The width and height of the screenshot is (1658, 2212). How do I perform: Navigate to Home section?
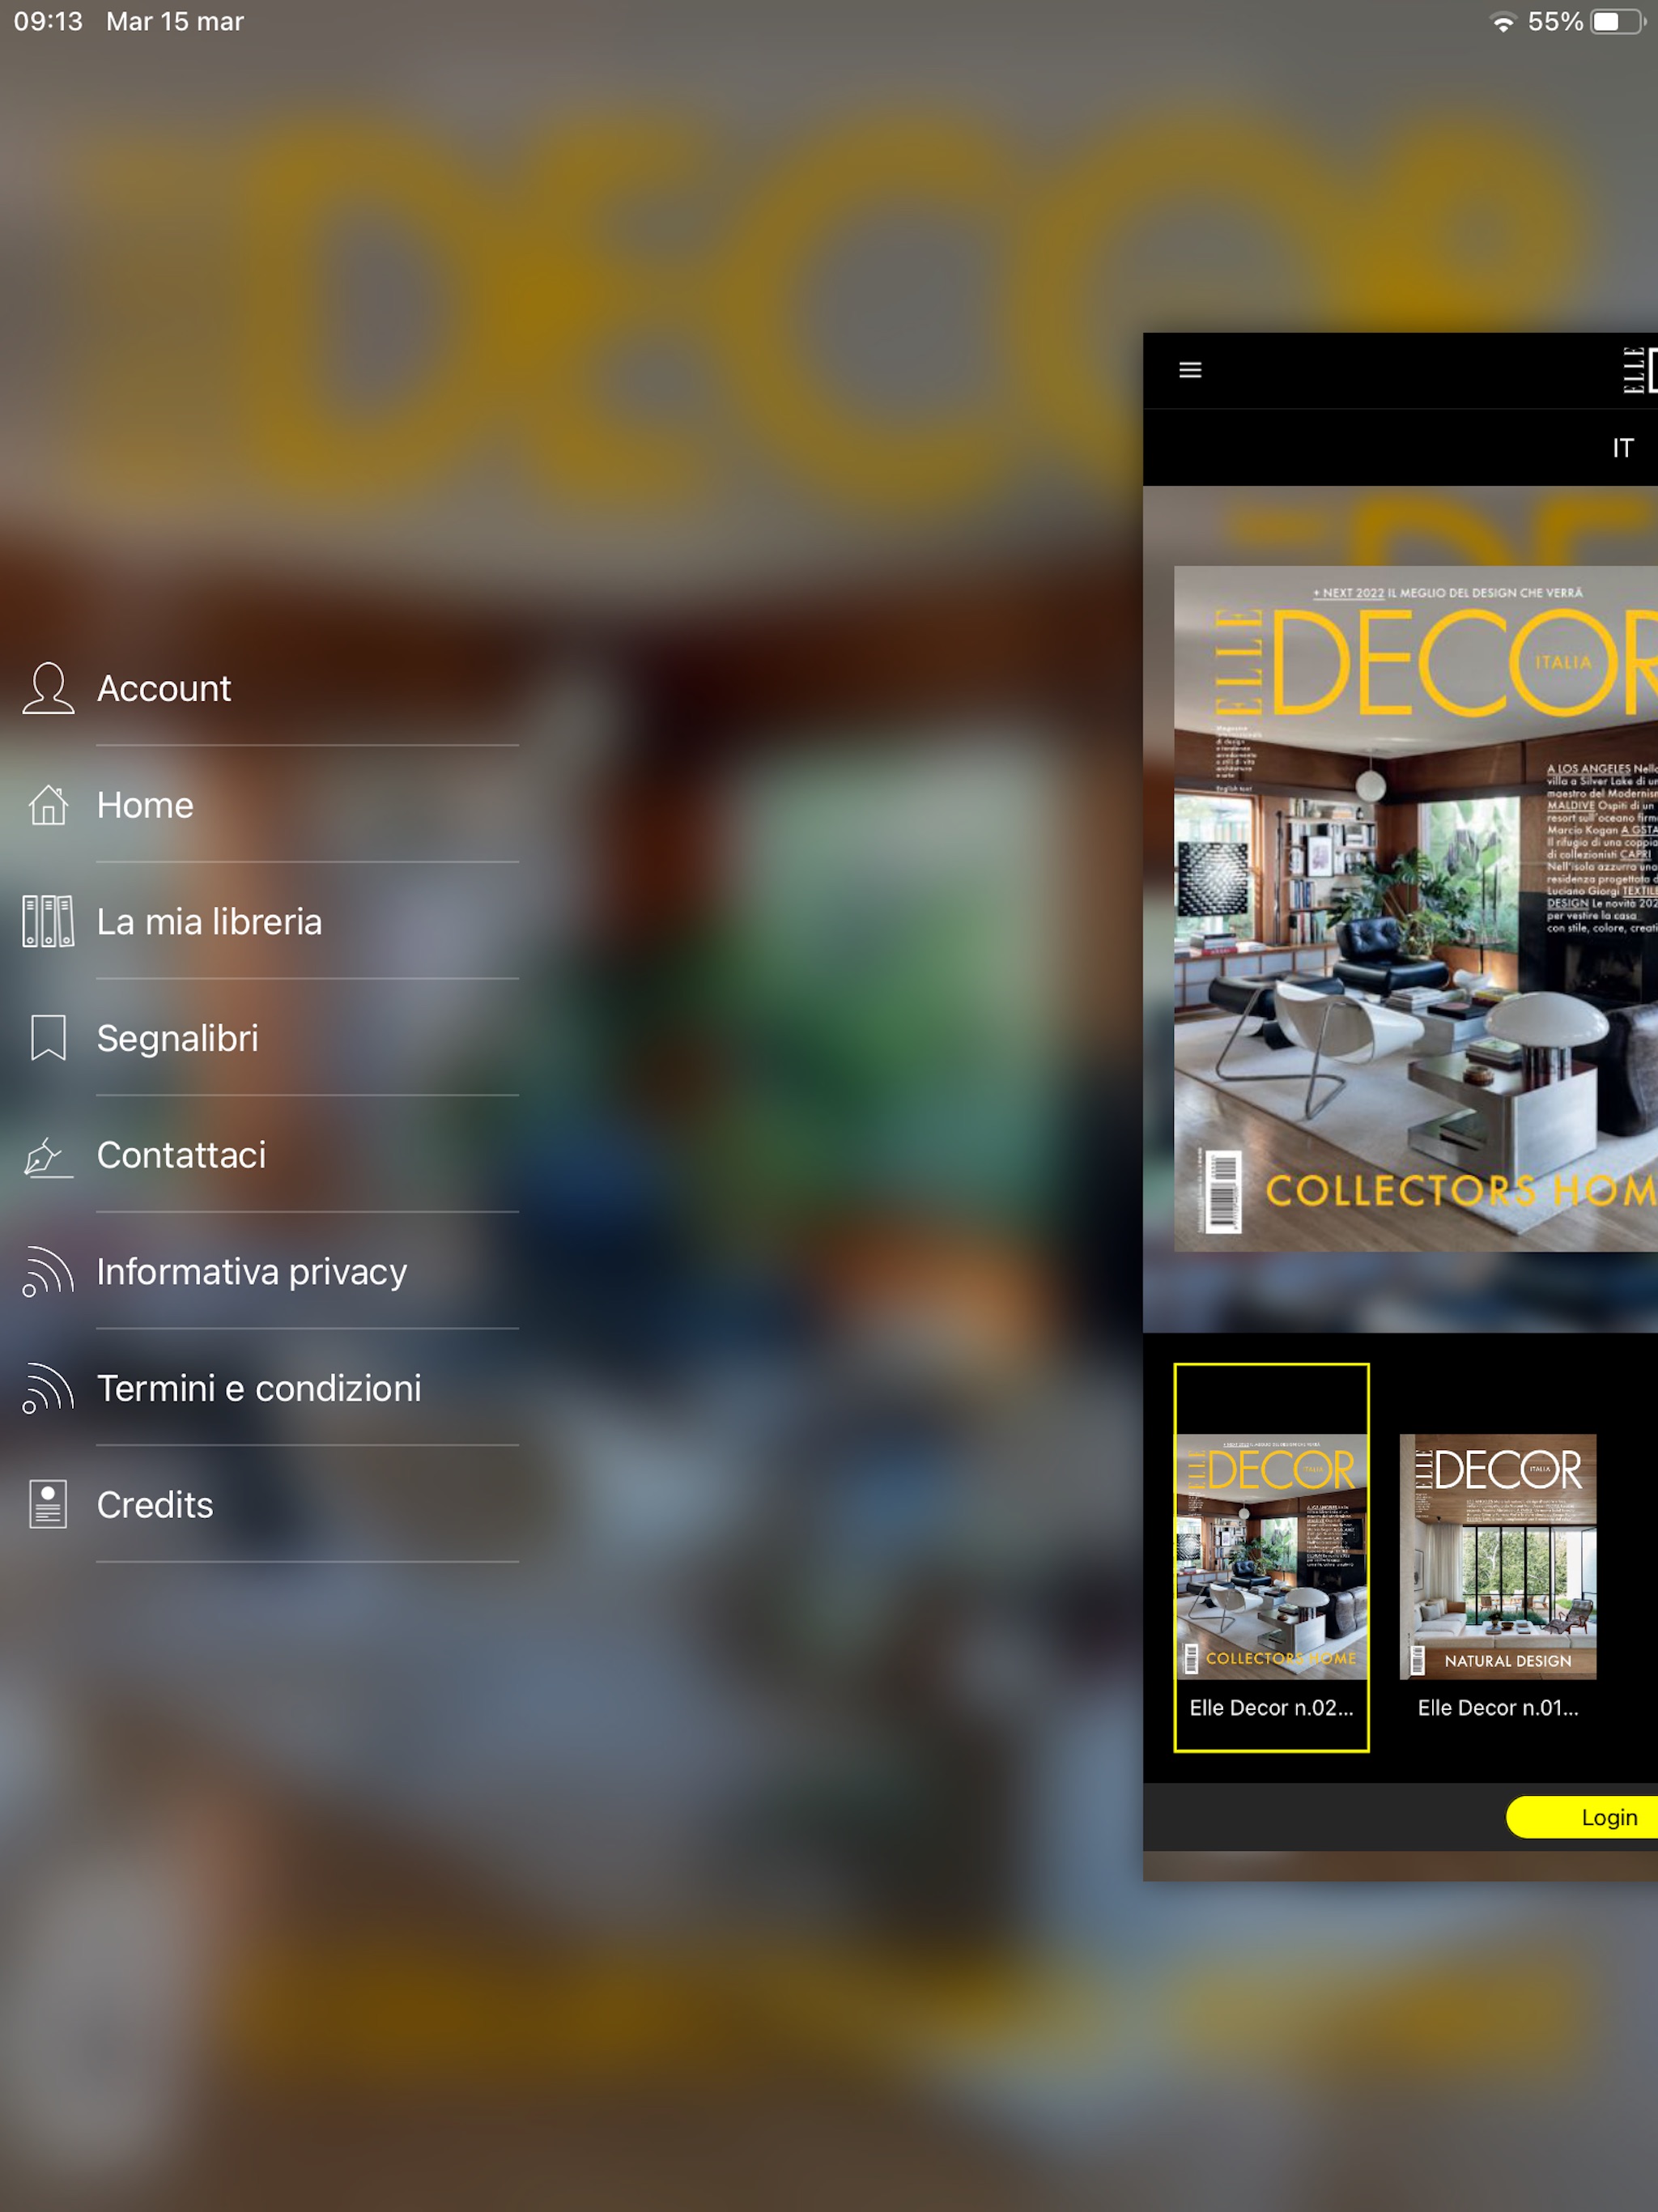[145, 803]
